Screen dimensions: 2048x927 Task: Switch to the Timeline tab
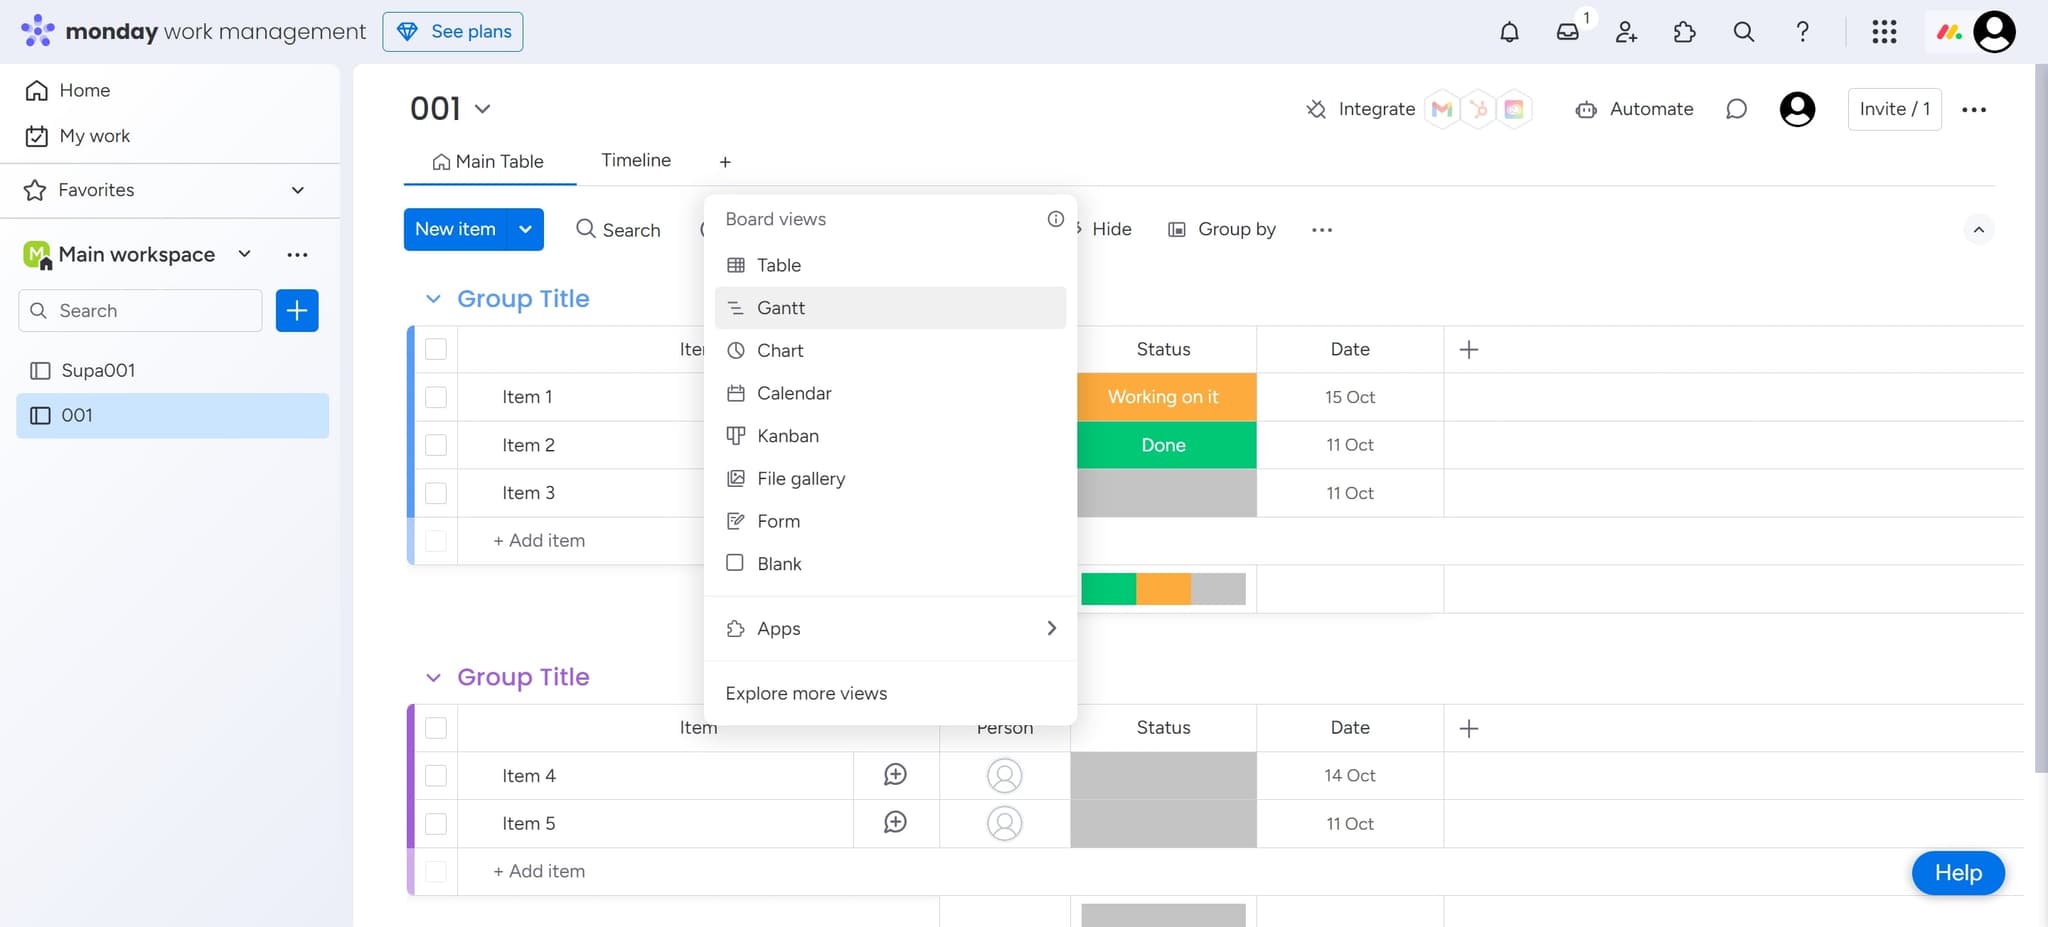point(635,160)
